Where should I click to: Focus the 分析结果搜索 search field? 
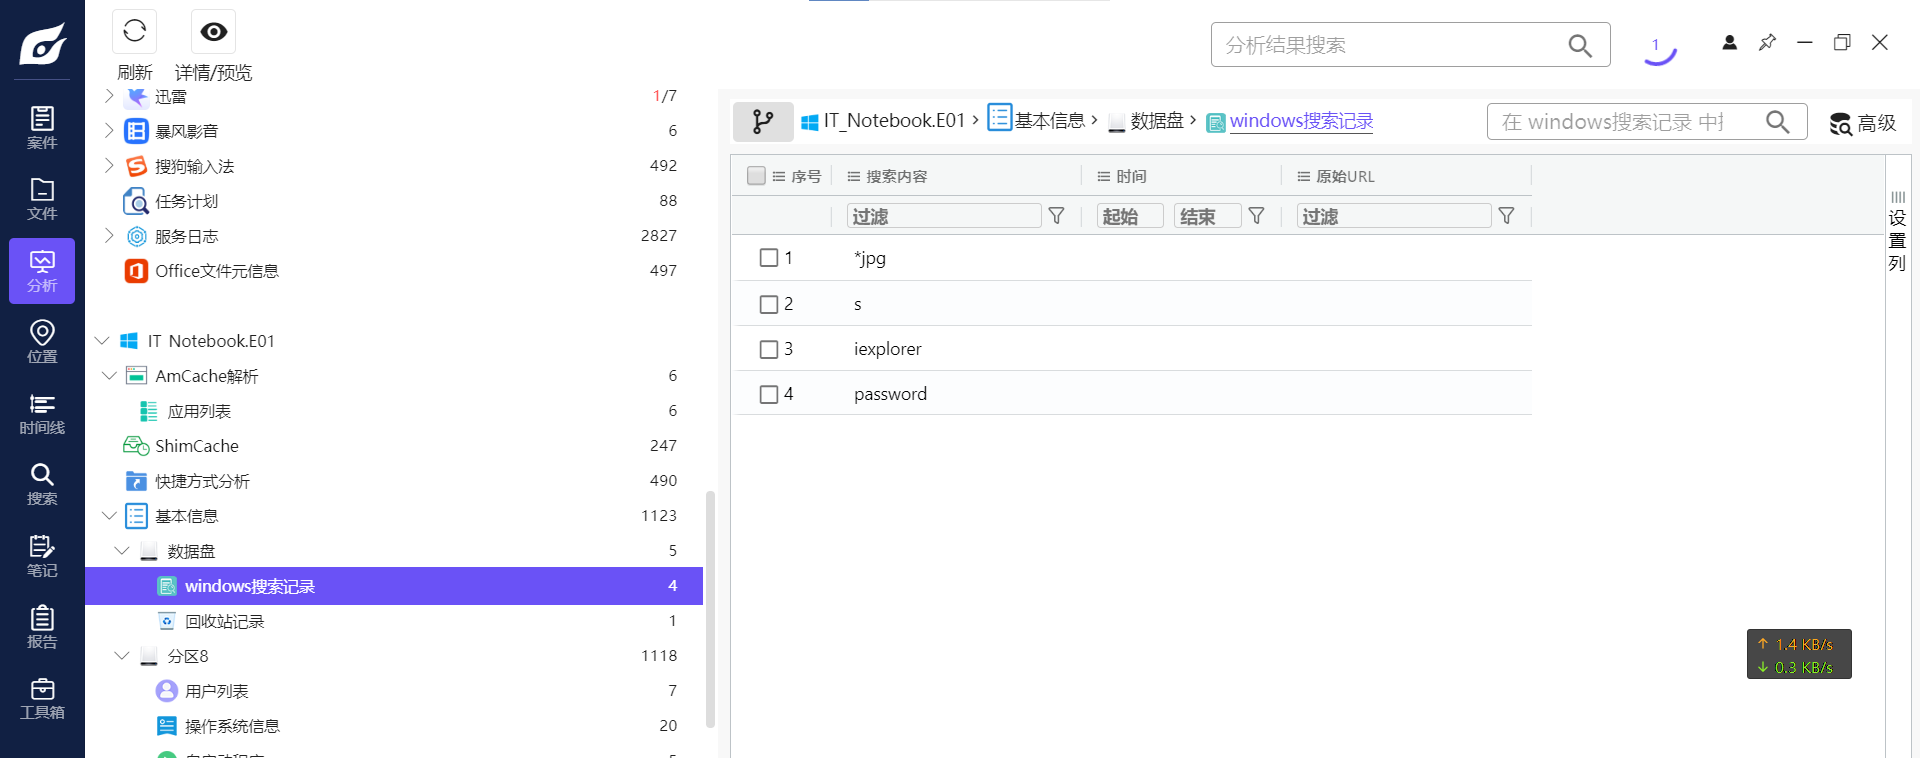pyautogui.click(x=1390, y=45)
